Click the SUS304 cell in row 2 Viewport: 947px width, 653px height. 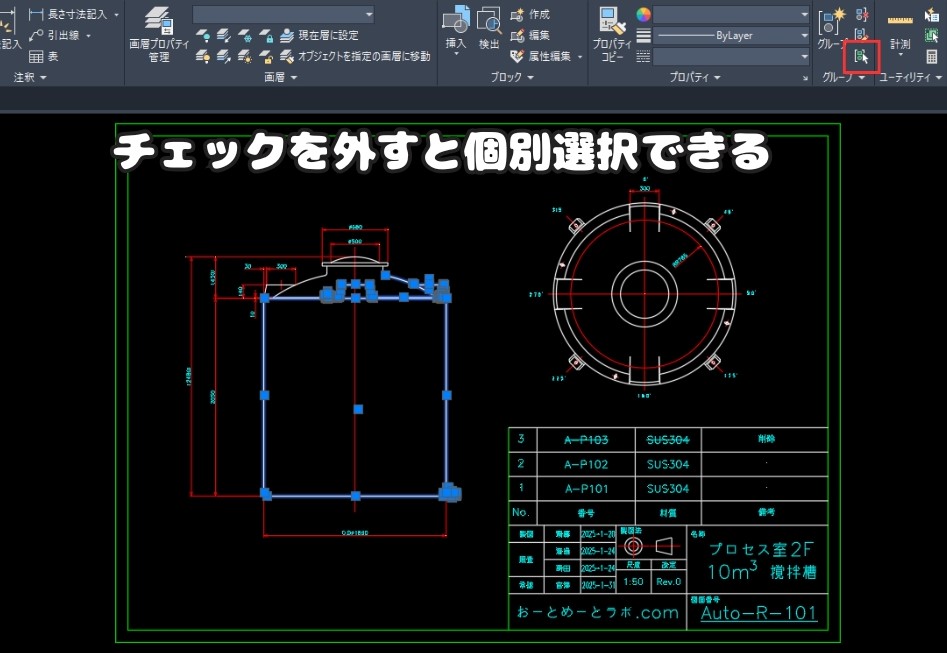[x=668, y=464]
